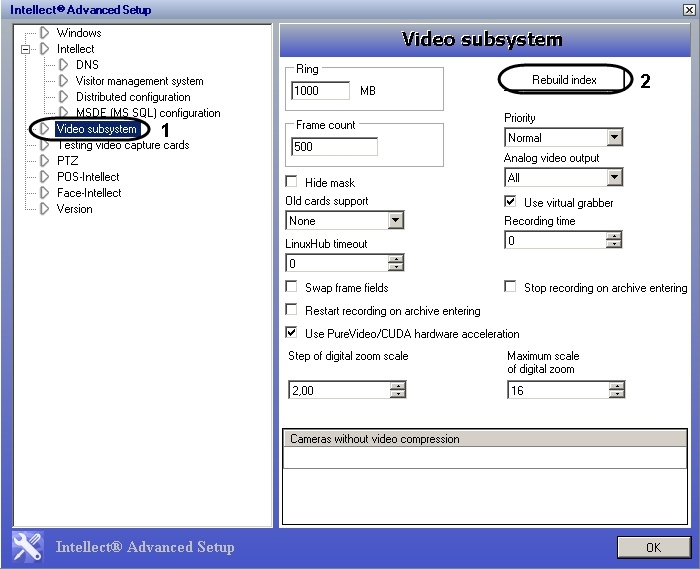Increase the Recording time value
Viewport: 700px width, 569px height.
[x=614, y=236]
